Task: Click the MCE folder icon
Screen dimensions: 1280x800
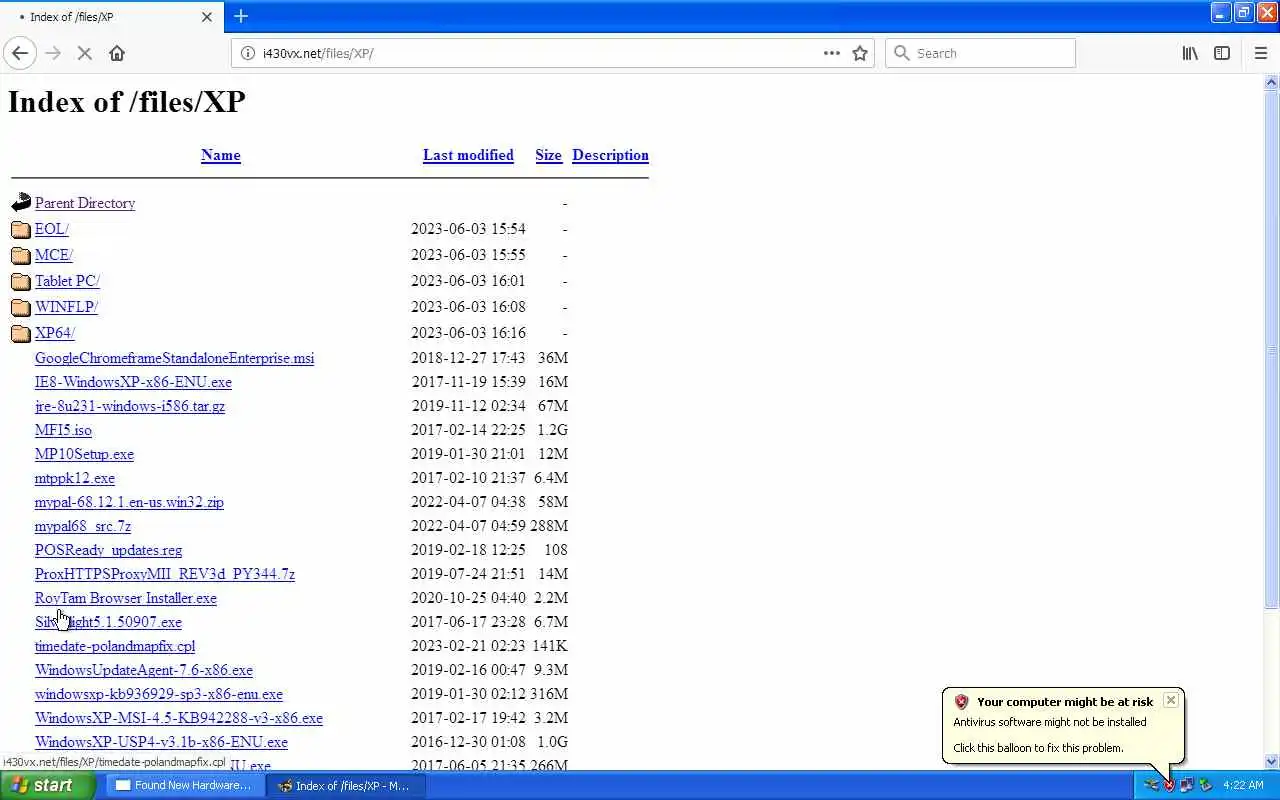Action: click(x=21, y=255)
